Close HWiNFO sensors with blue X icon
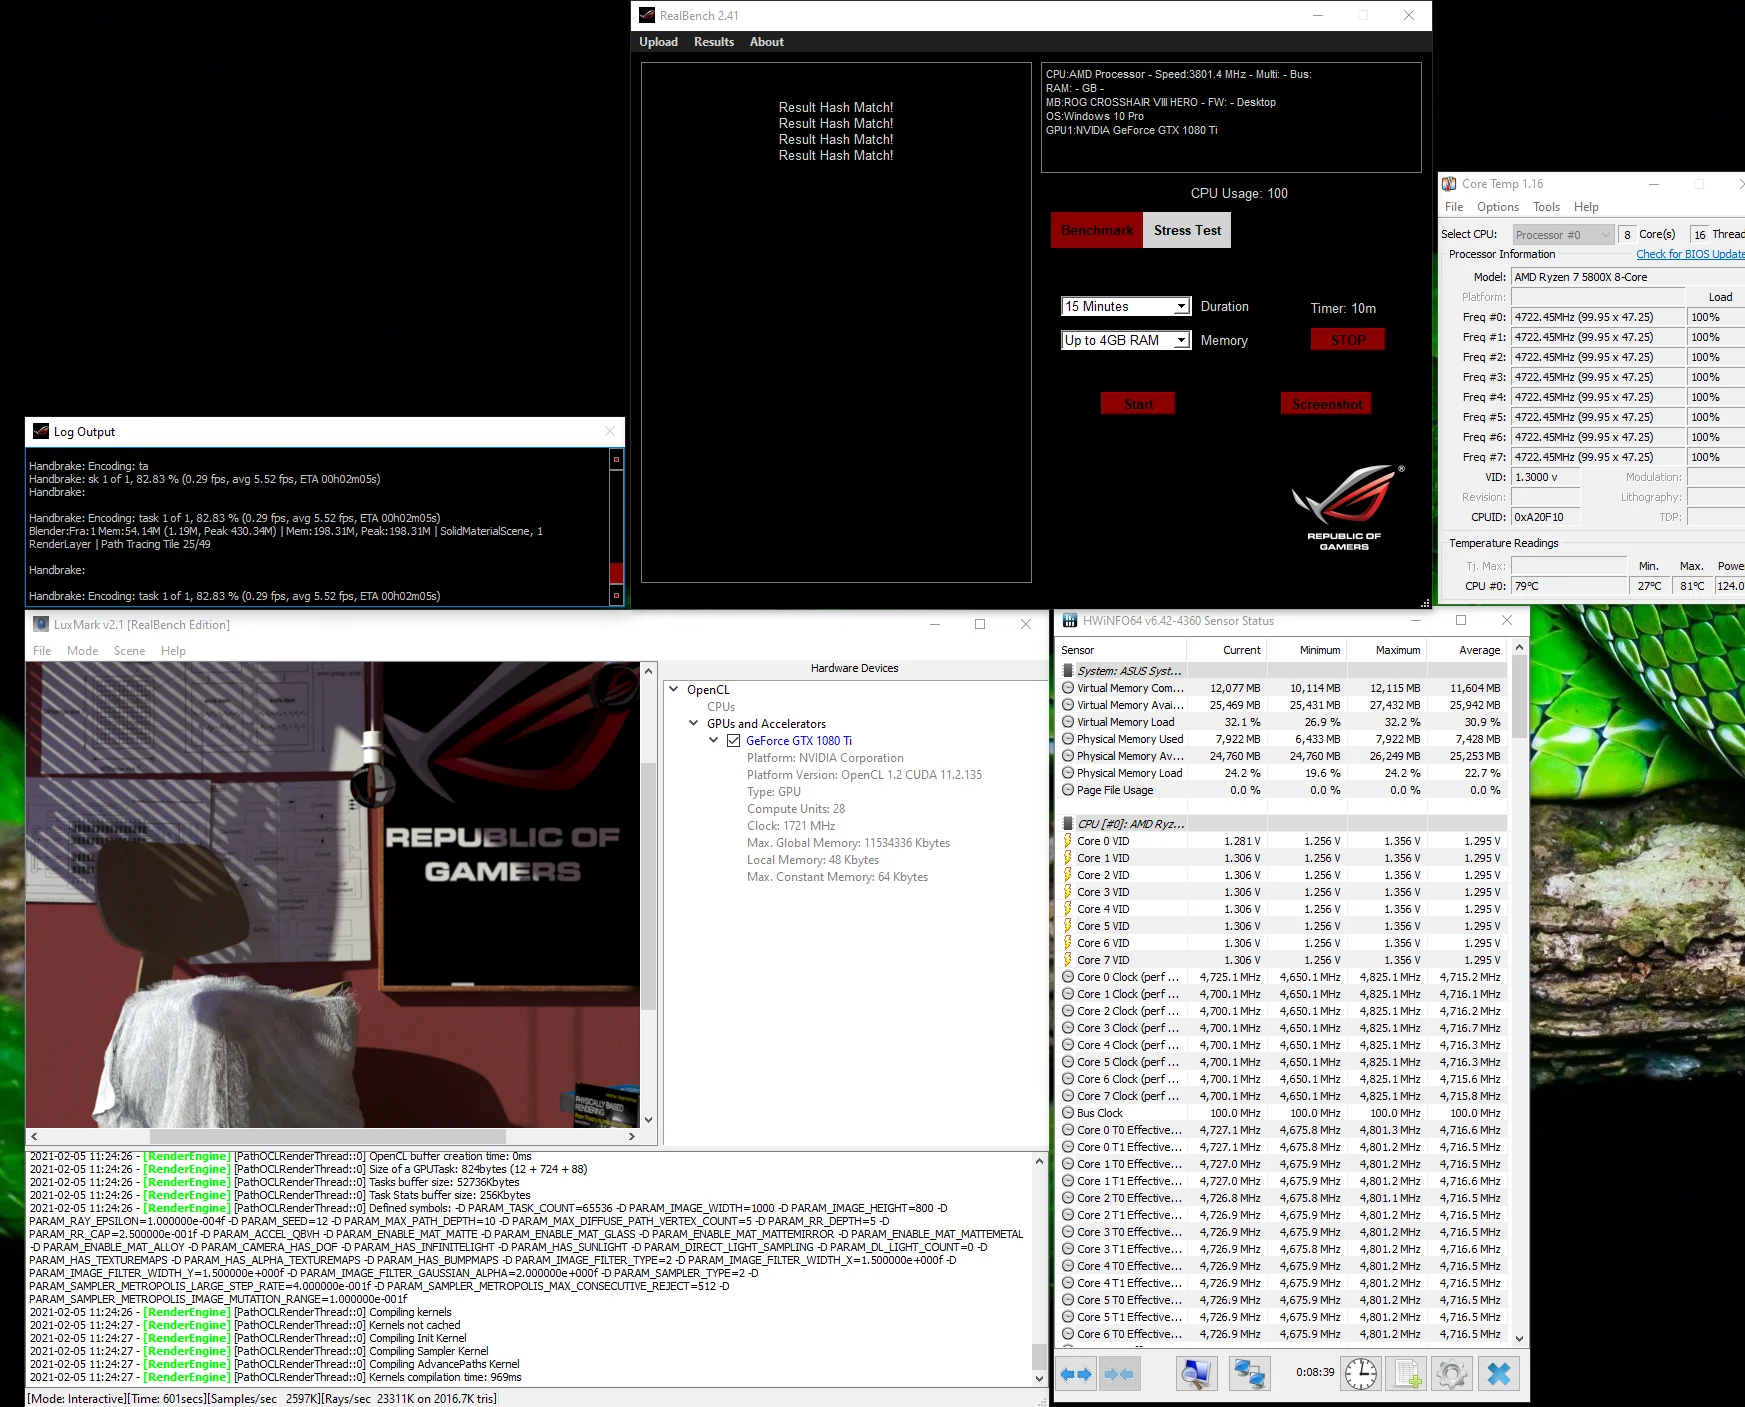 [1499, 1374]
